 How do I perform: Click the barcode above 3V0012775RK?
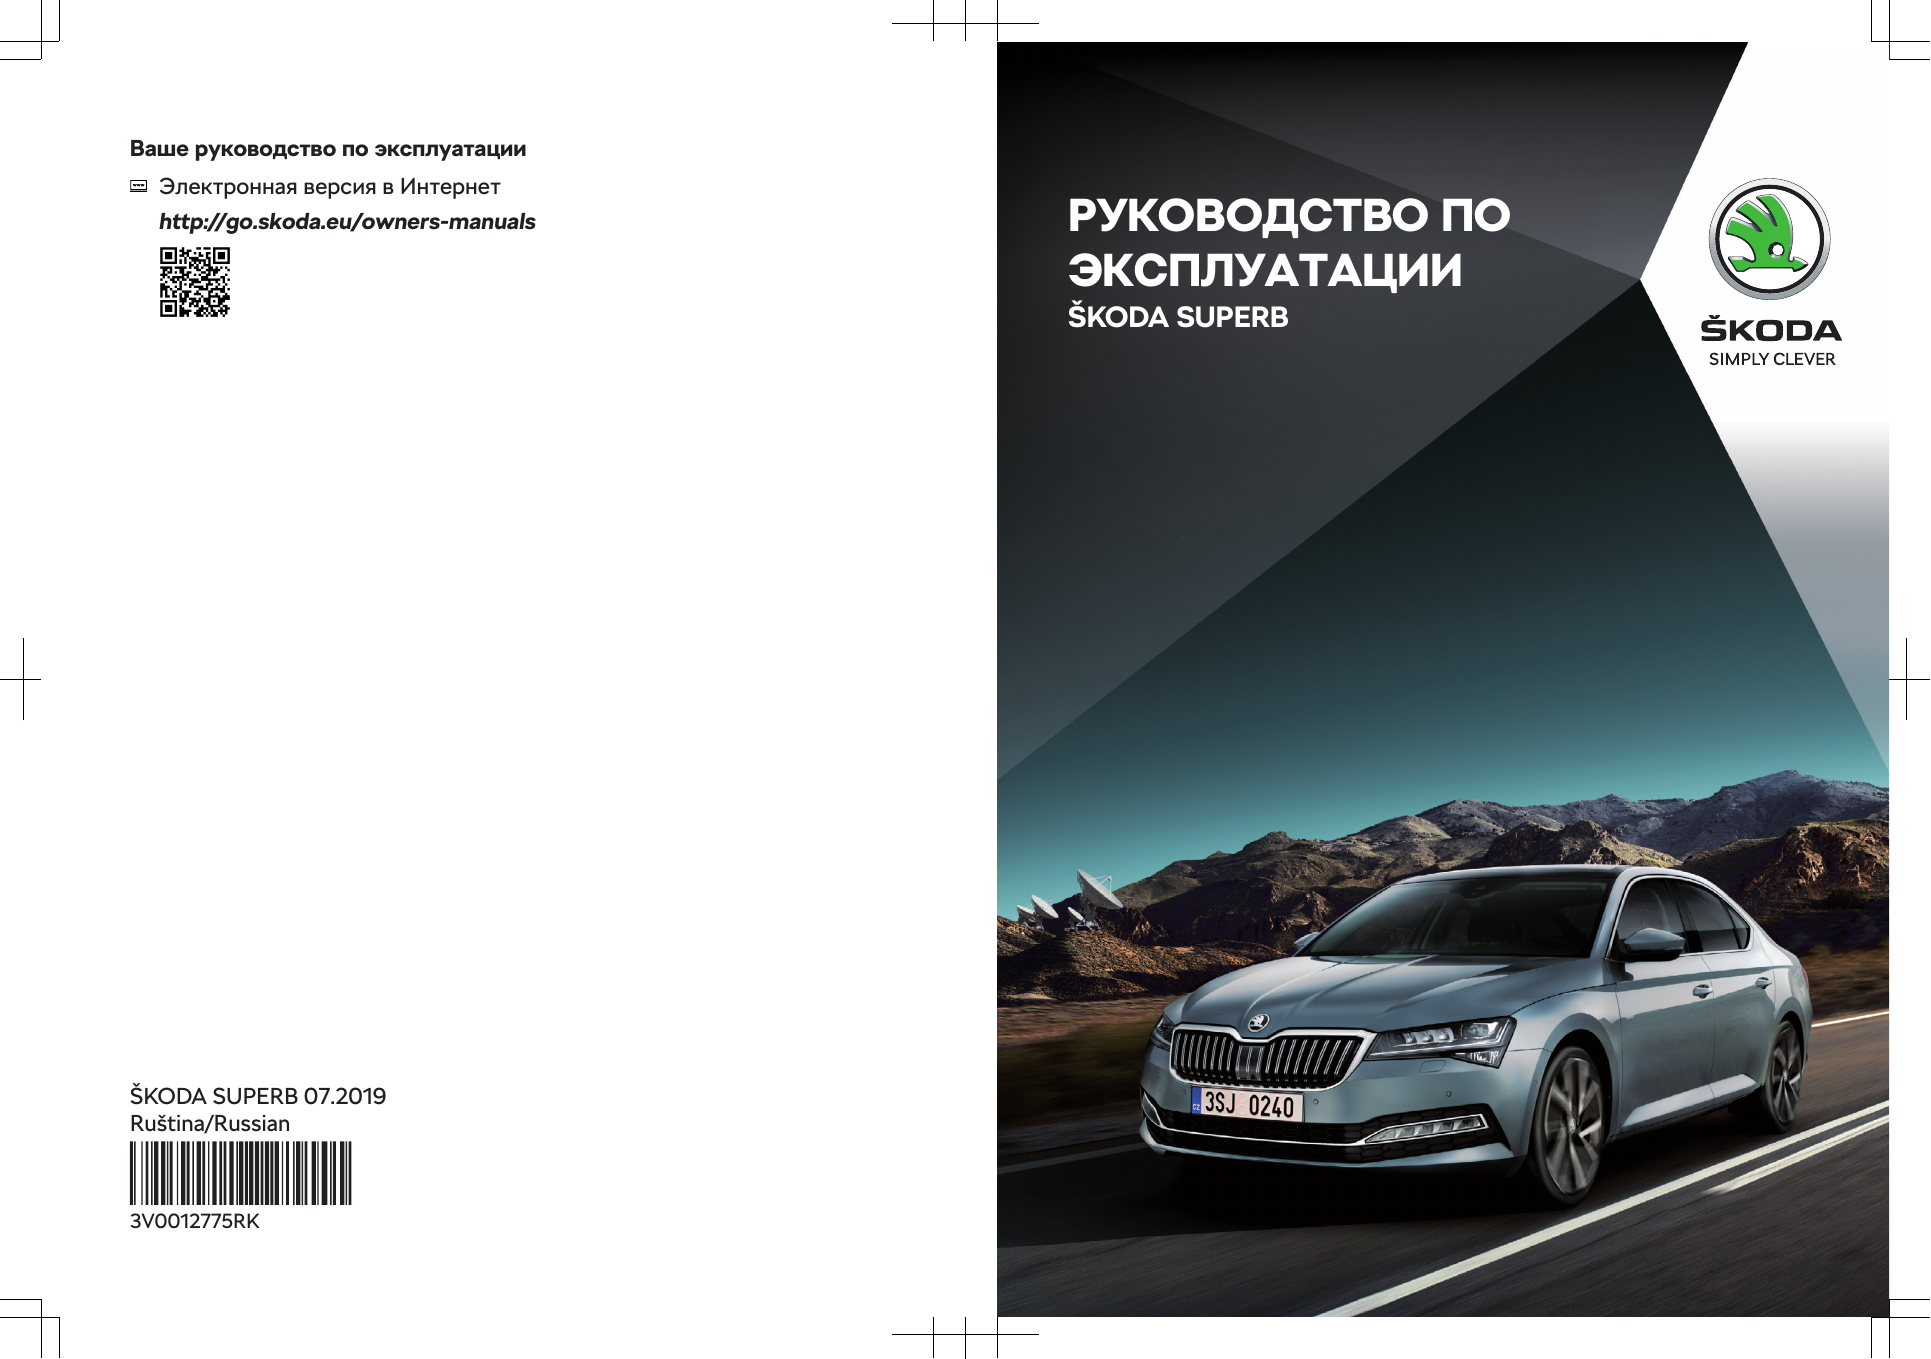241,1173
